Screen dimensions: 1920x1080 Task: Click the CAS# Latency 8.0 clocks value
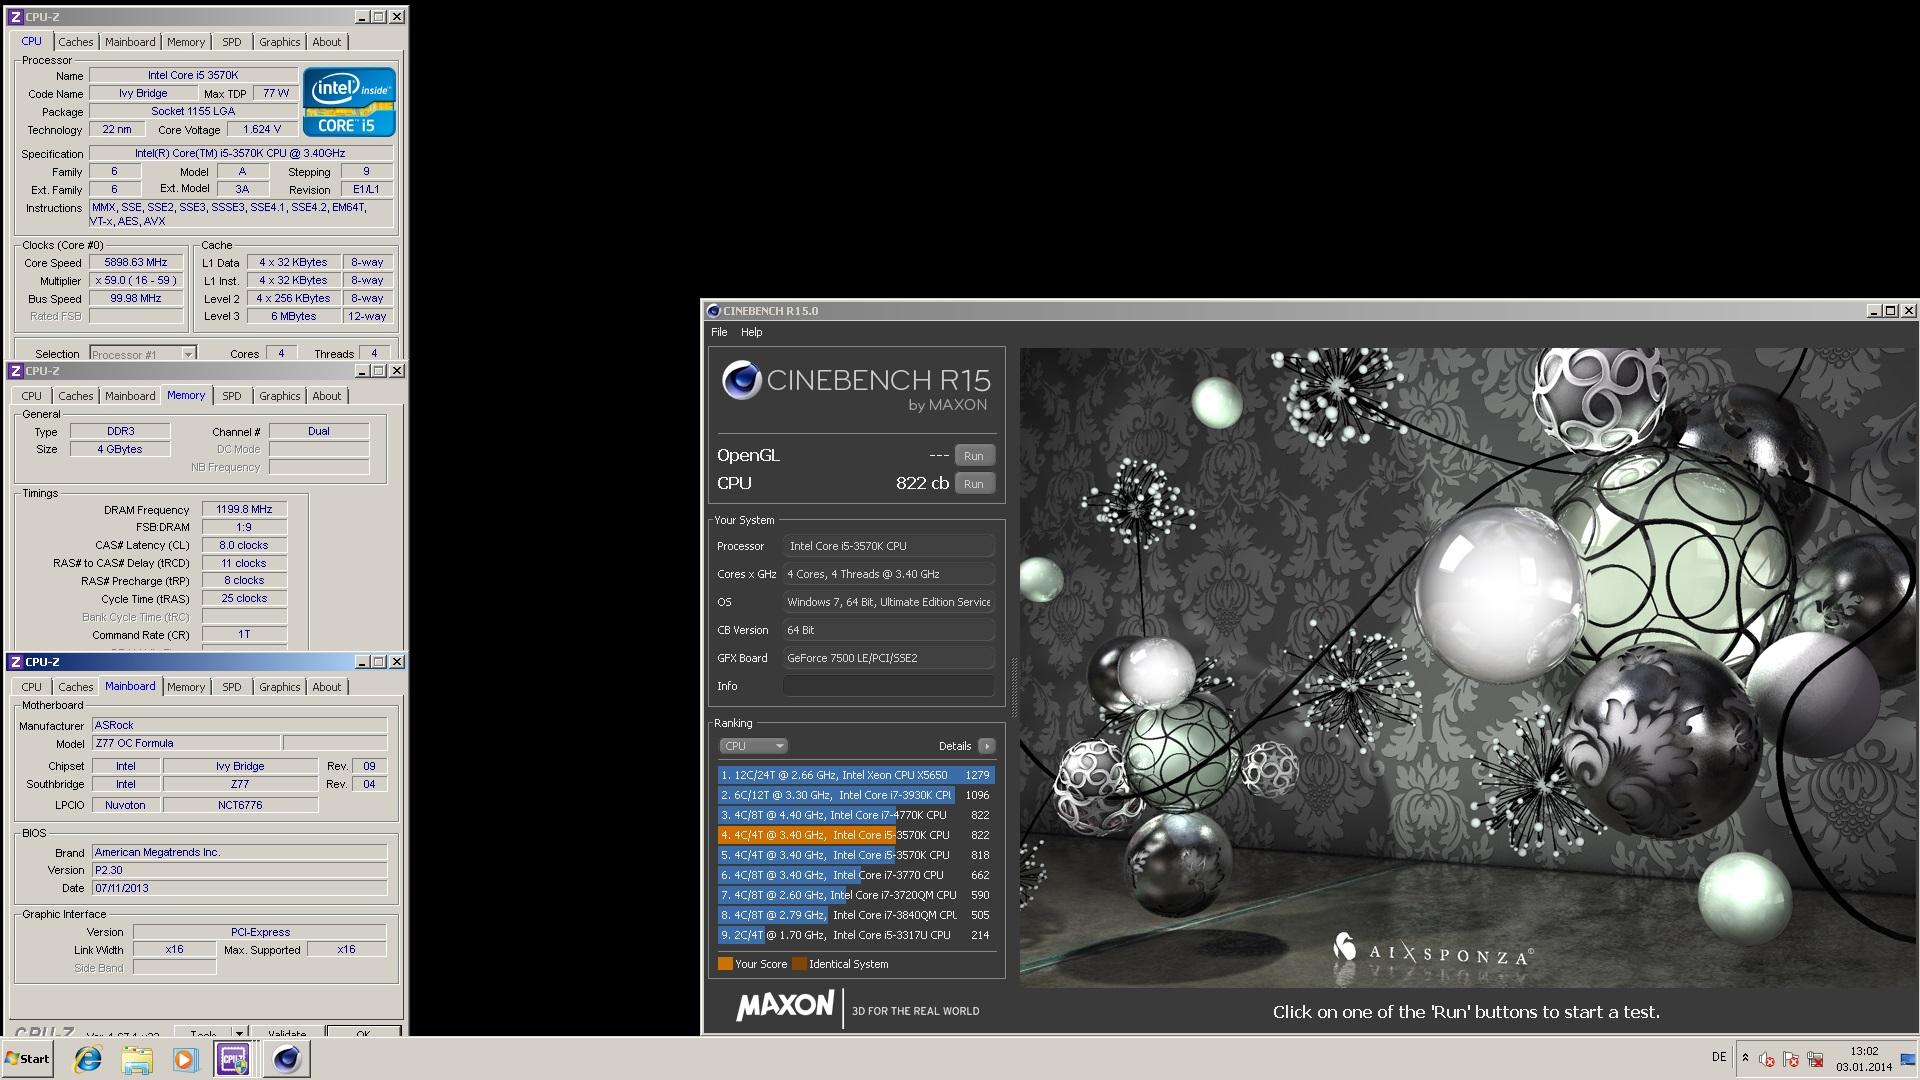click(244, 545)
